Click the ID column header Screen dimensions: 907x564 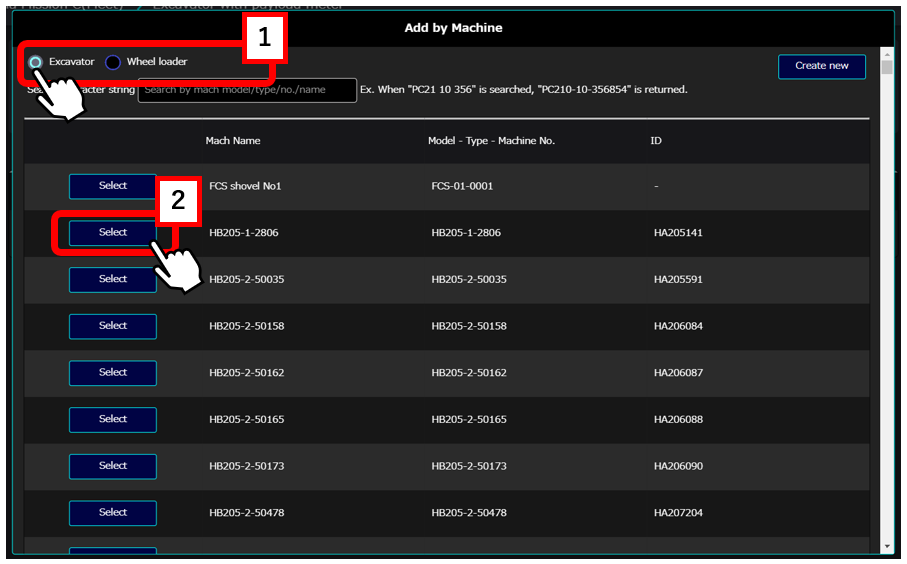(x=656, y=141)
